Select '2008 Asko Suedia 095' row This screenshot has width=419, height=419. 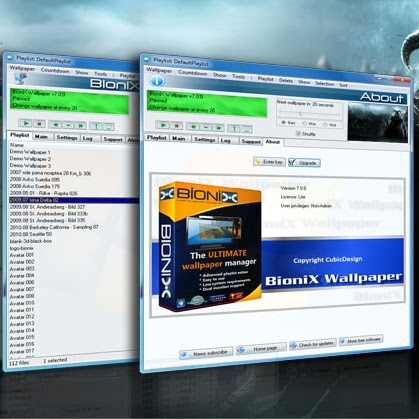(35, 180)
